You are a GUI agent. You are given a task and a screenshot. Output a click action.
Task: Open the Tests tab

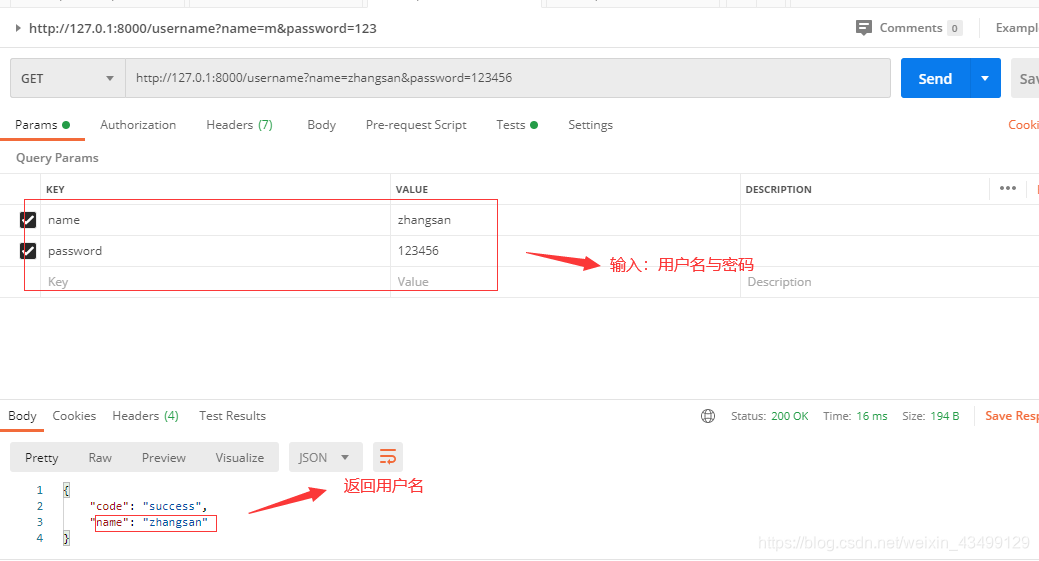click(517, 125)
